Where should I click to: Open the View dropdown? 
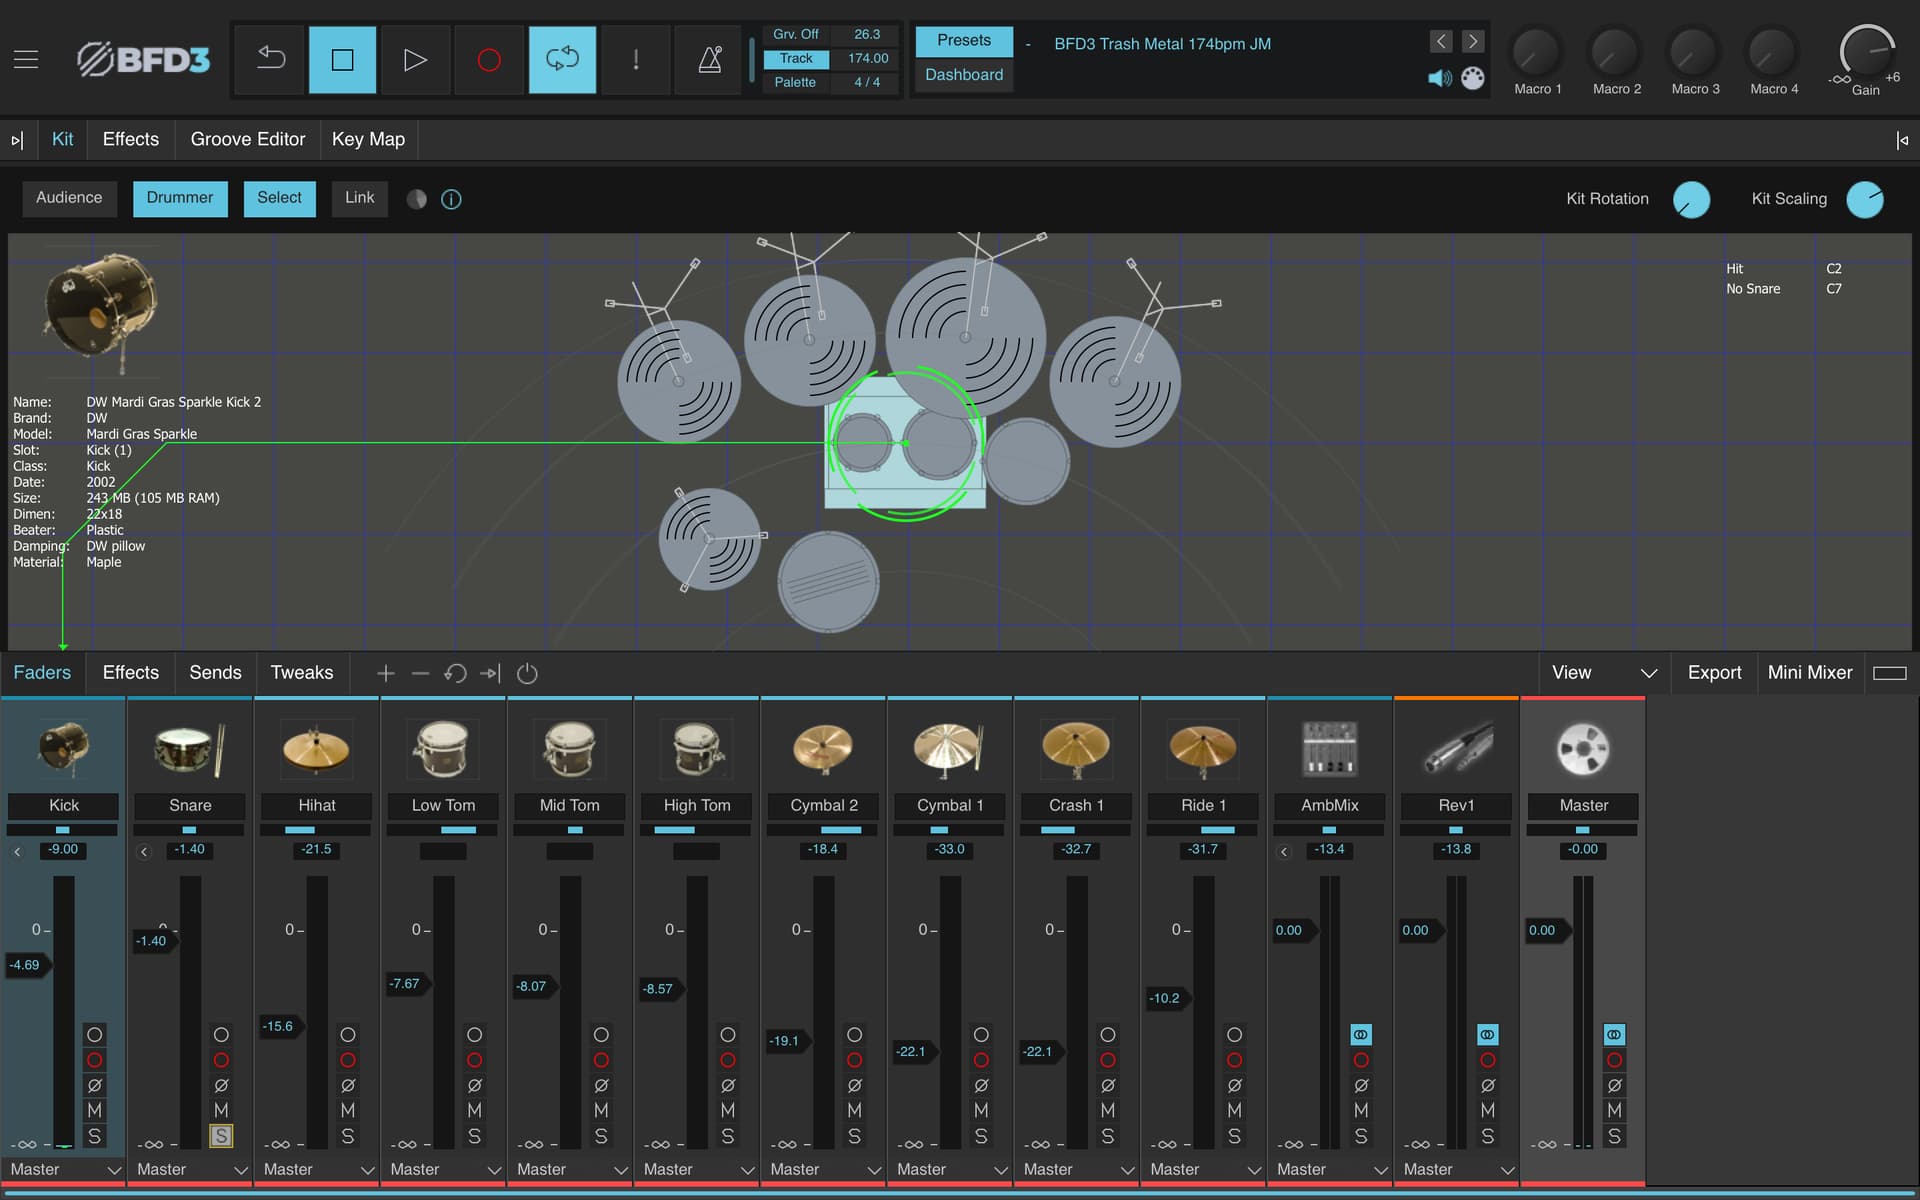[x=1604, y=673]
